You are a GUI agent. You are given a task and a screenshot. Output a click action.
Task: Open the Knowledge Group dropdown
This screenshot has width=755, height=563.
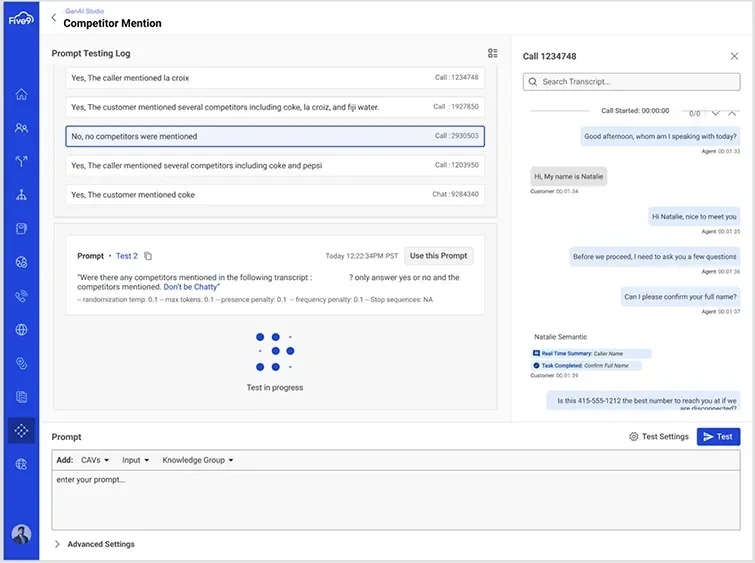click(197, 460)
